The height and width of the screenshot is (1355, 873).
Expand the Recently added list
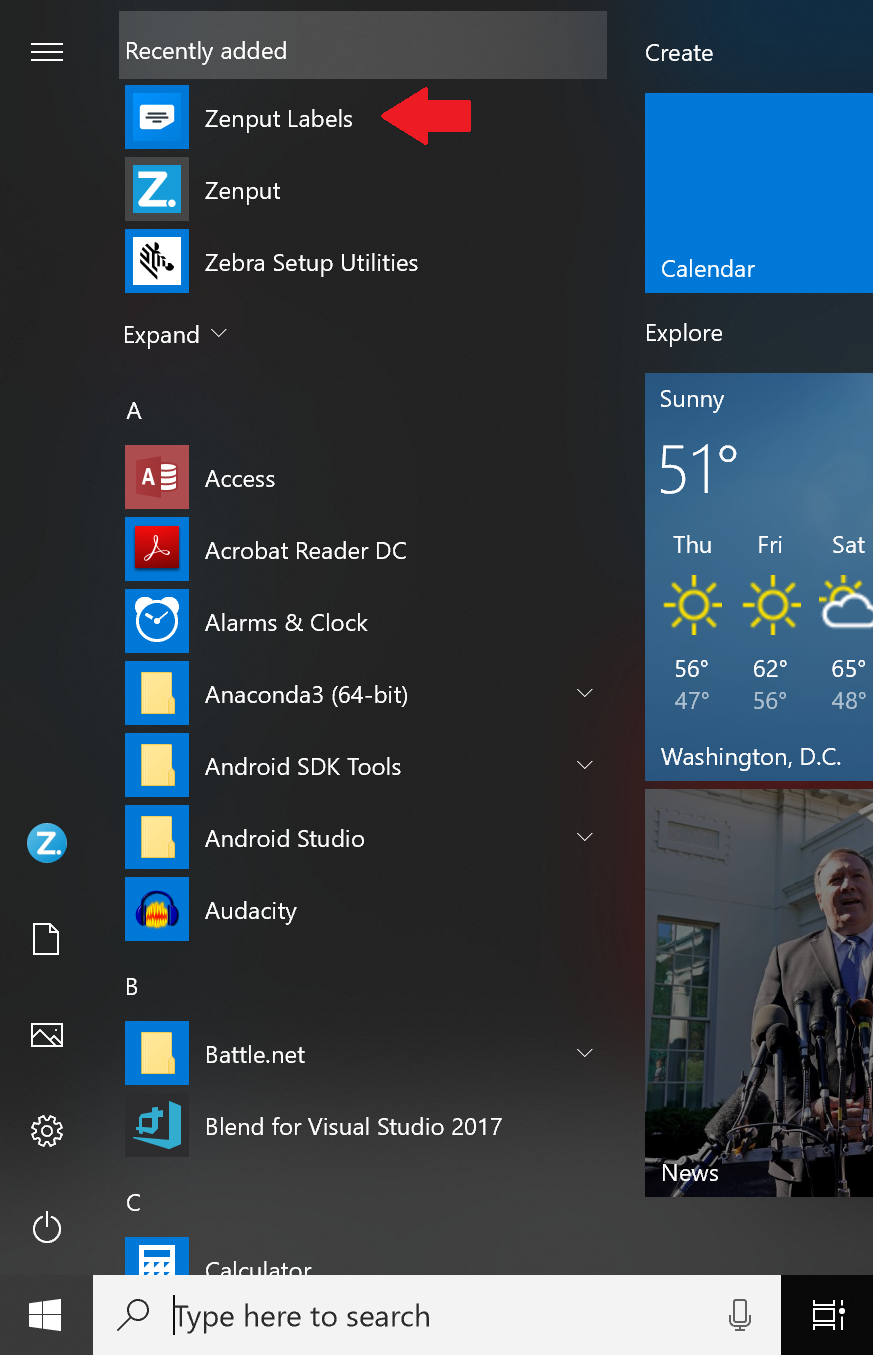pyautogui.click(x=176, y=334)
